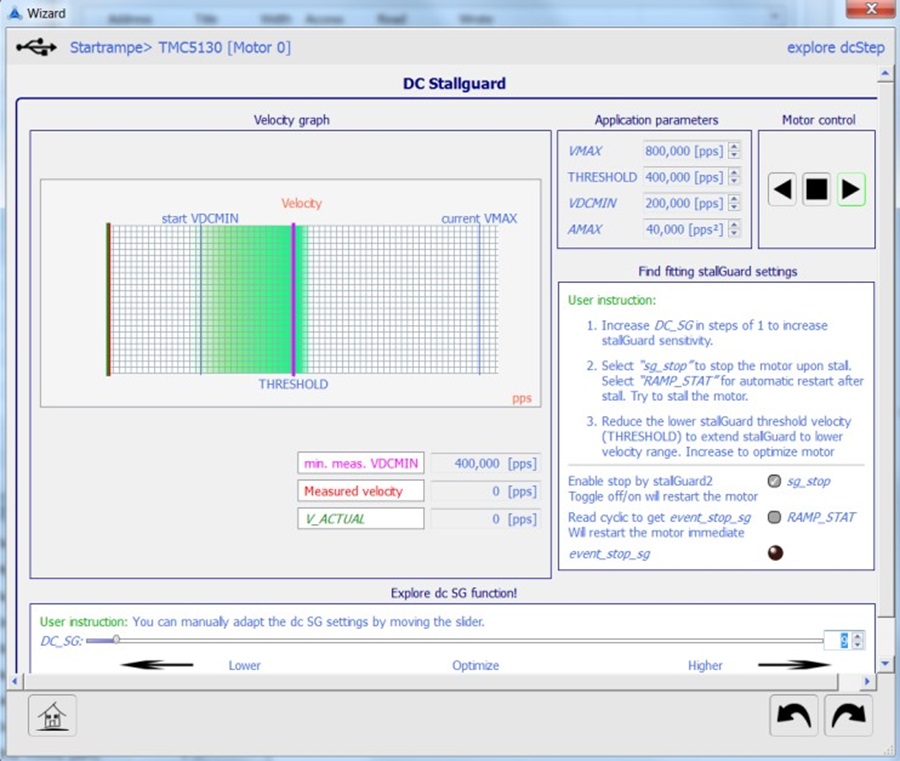Run motor left with back arrow
This screenshot has height=761, width=900.
(782, 189)
